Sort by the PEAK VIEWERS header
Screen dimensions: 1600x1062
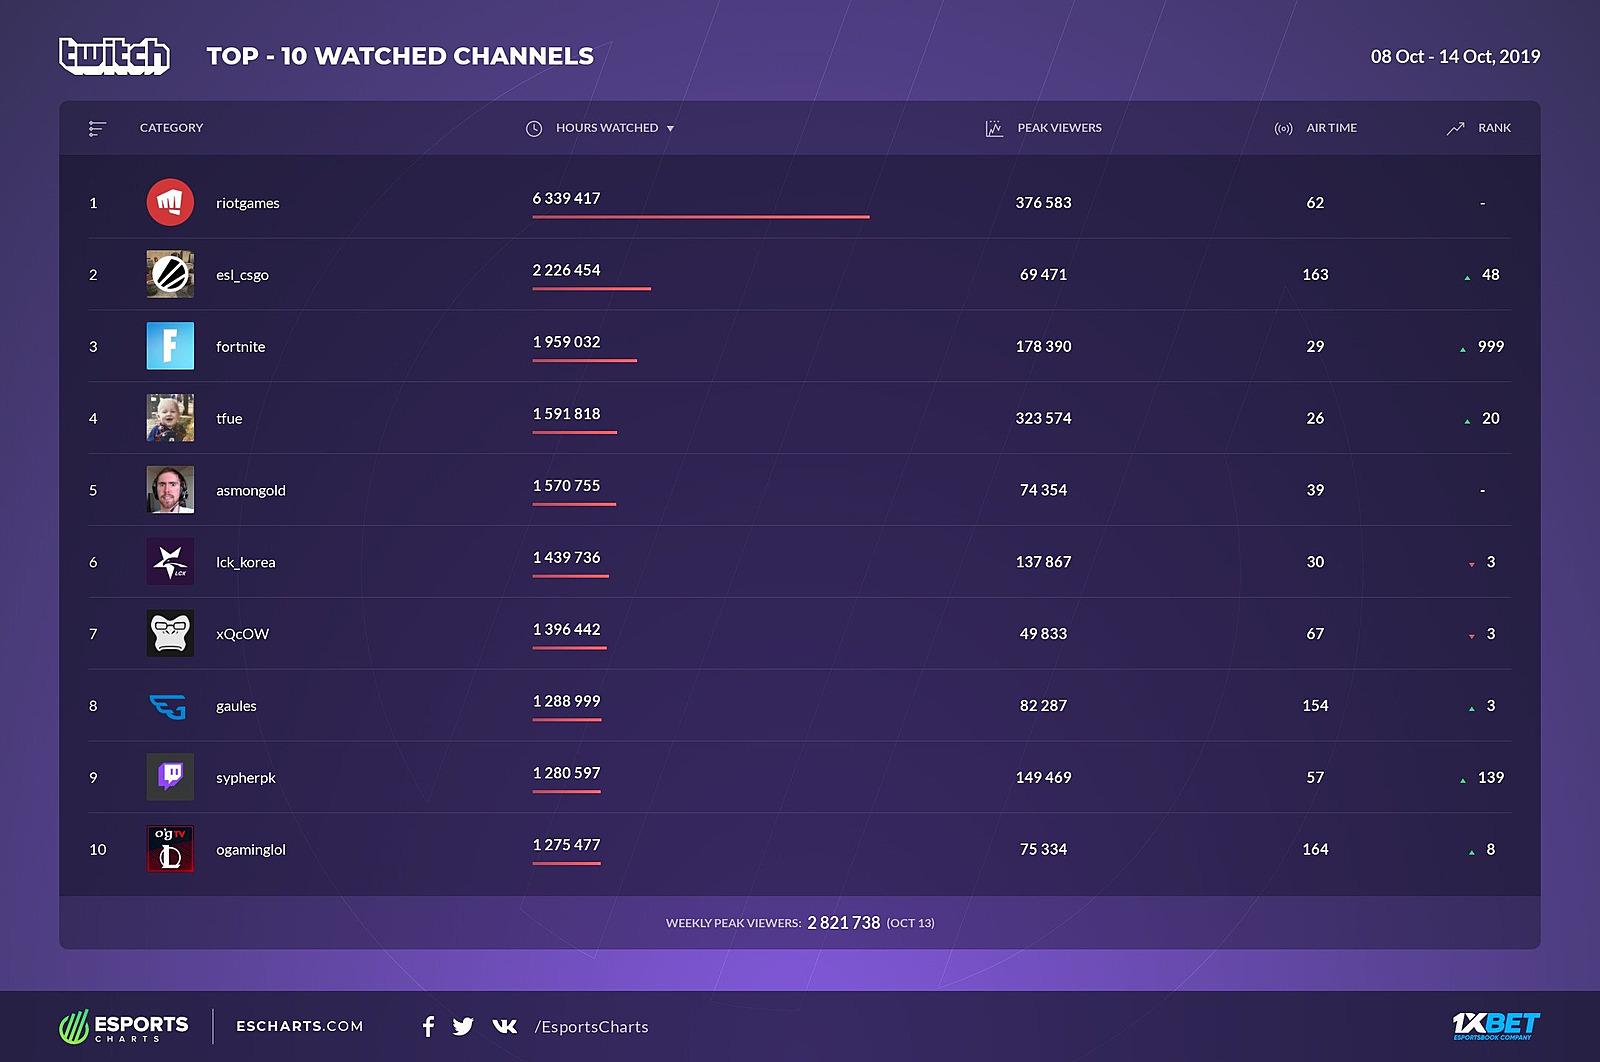pos(1060,128)
